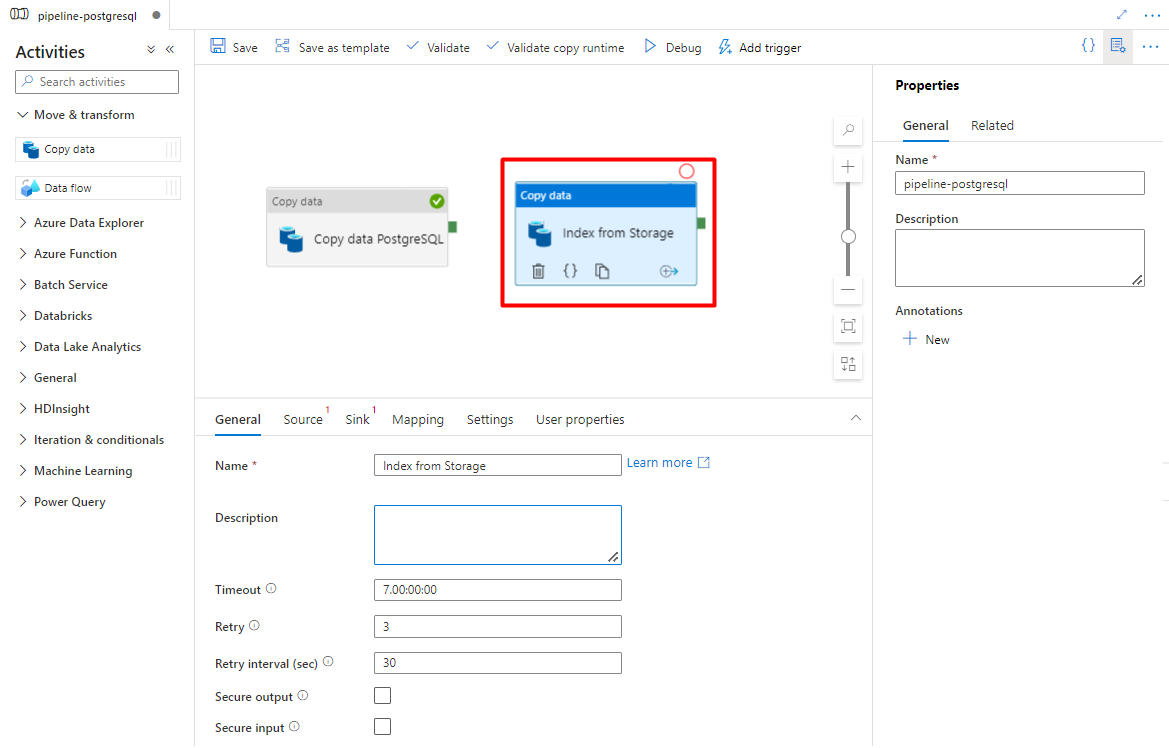
Task: Click the pipeline Name field in Properties
Action: point(1019,183)
